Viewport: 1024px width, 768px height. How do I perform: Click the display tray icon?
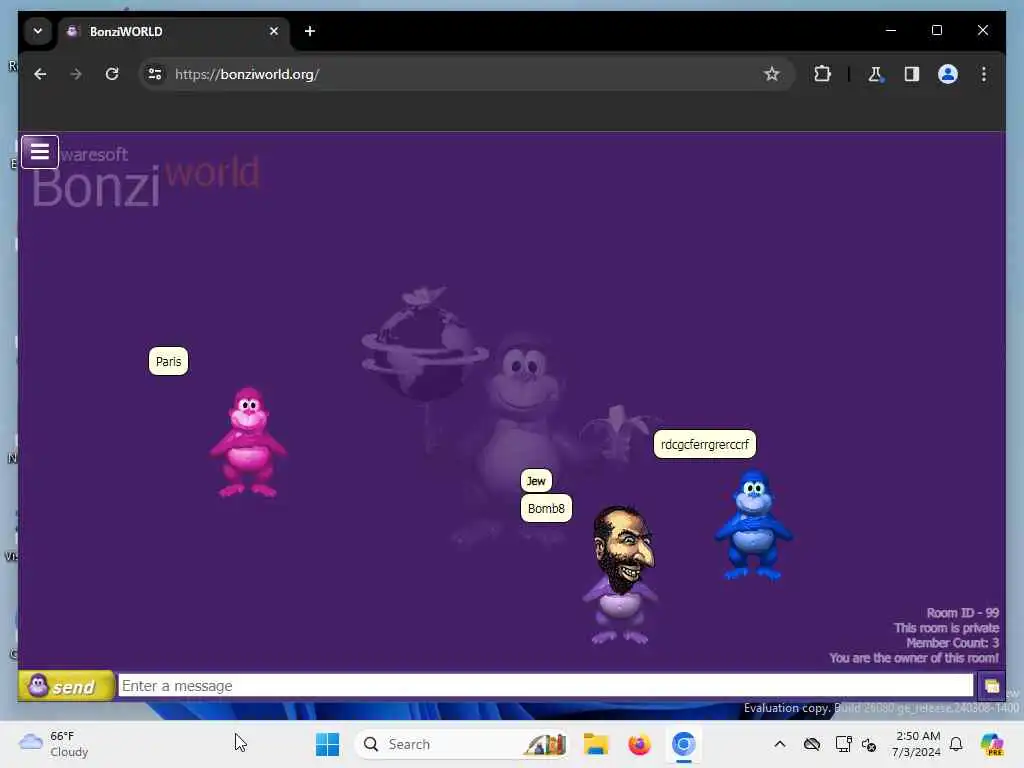coord(843,744)
